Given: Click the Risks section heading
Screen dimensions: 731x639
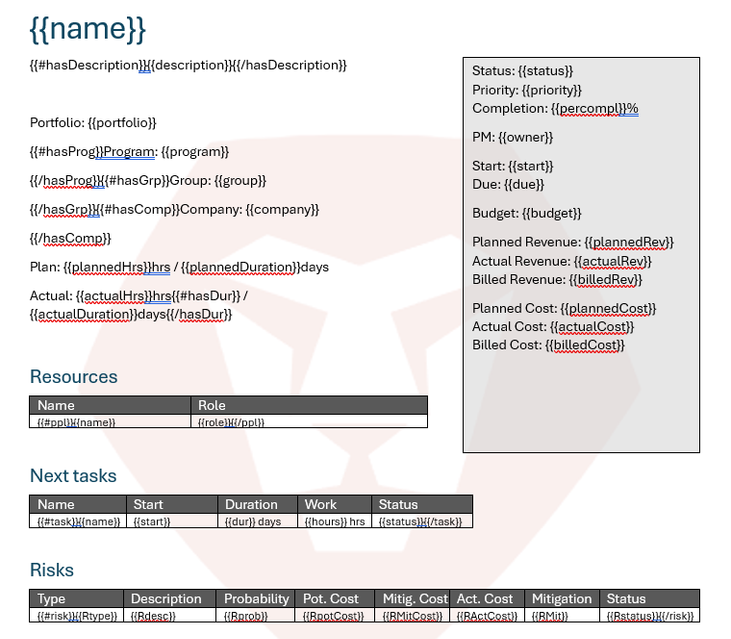Looking at the screenshot, I should point(52,570).
